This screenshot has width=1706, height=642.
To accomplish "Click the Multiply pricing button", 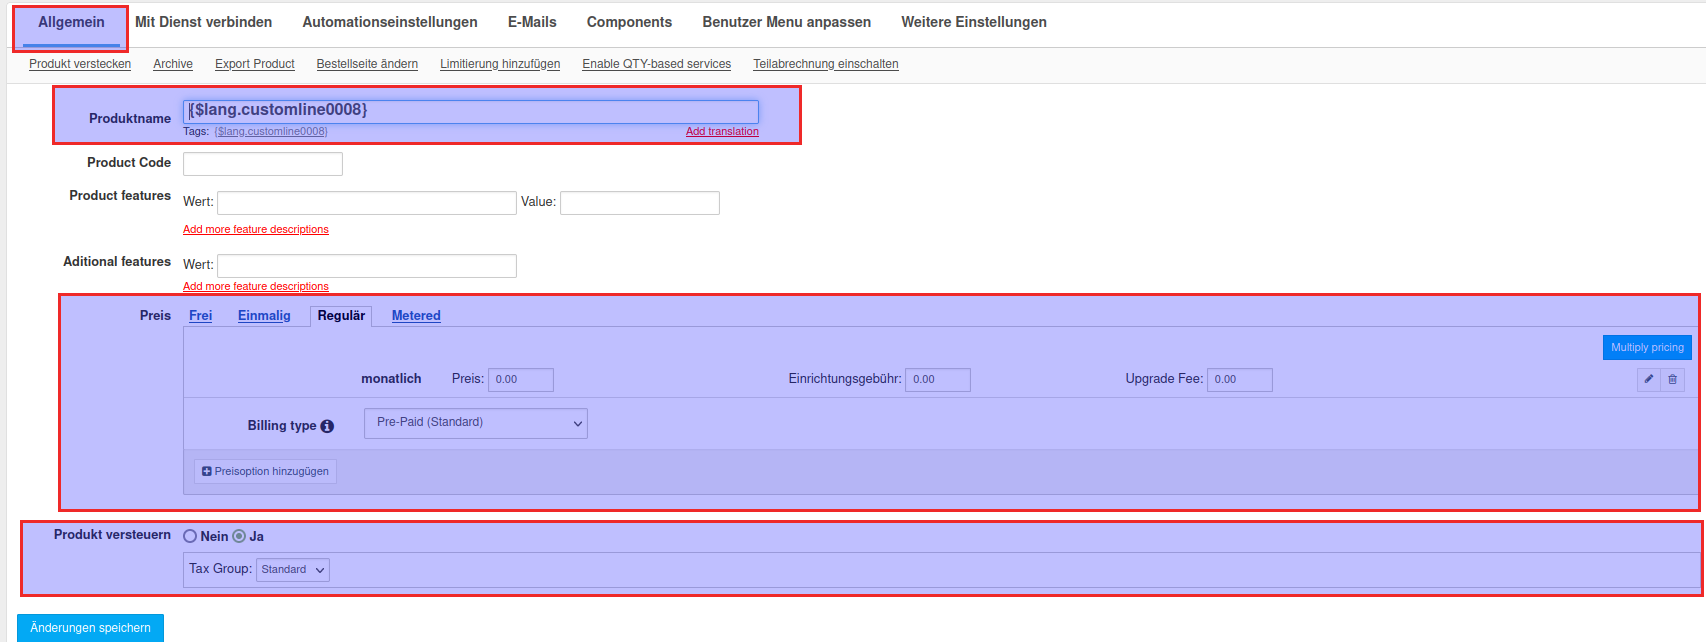I will pyautogui.click(x=1646, y=347).
